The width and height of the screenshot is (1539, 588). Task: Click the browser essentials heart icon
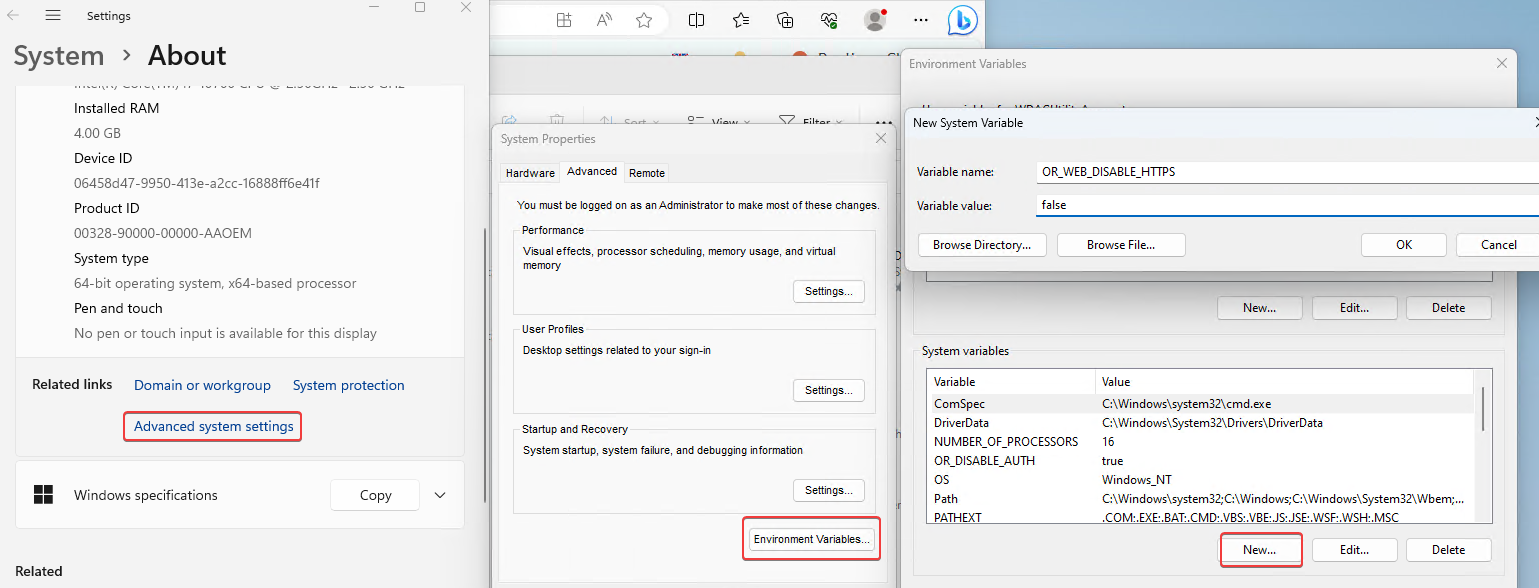(x=829, y=20)
